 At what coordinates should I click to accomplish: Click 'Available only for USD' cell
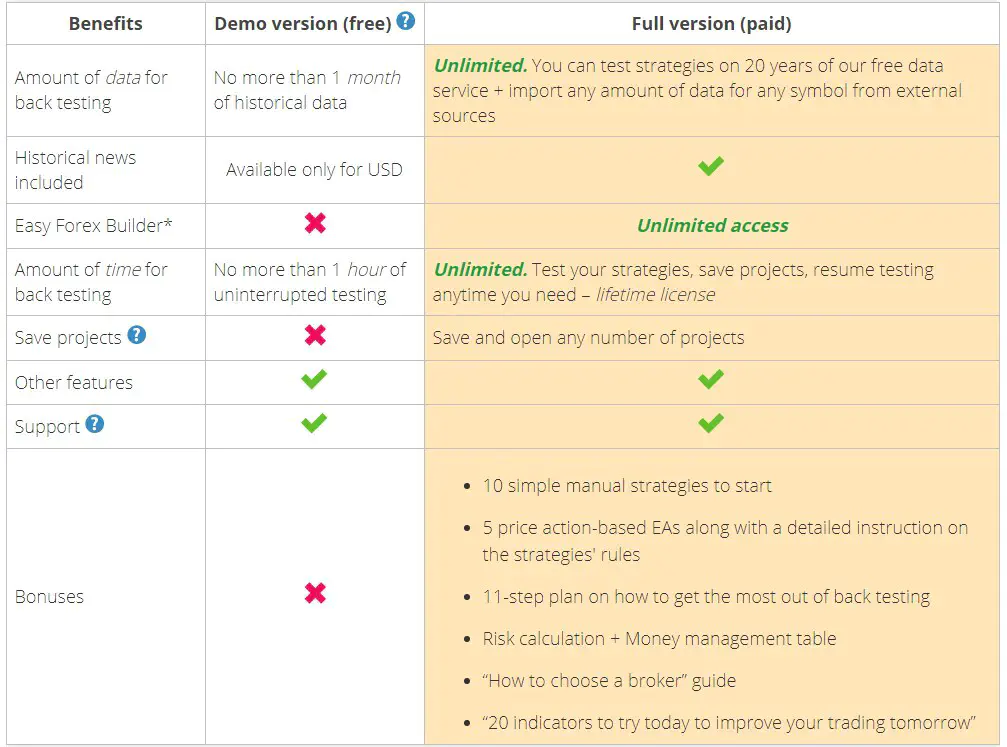(314, 170)
